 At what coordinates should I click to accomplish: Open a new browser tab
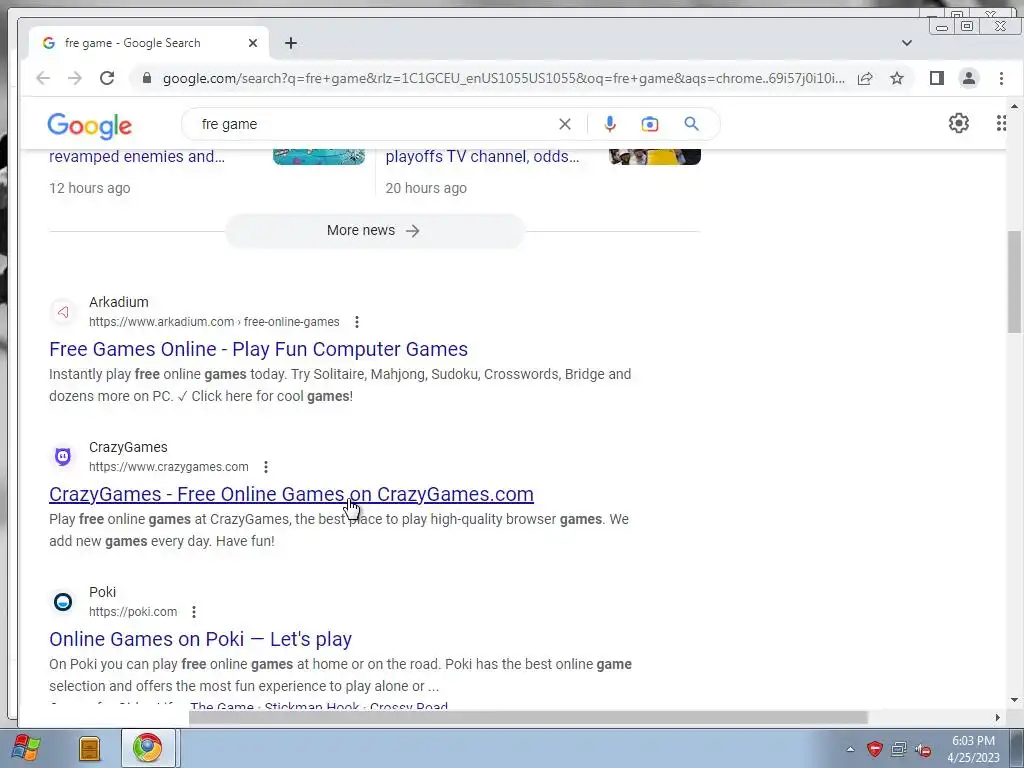click(x=291, y=43)
